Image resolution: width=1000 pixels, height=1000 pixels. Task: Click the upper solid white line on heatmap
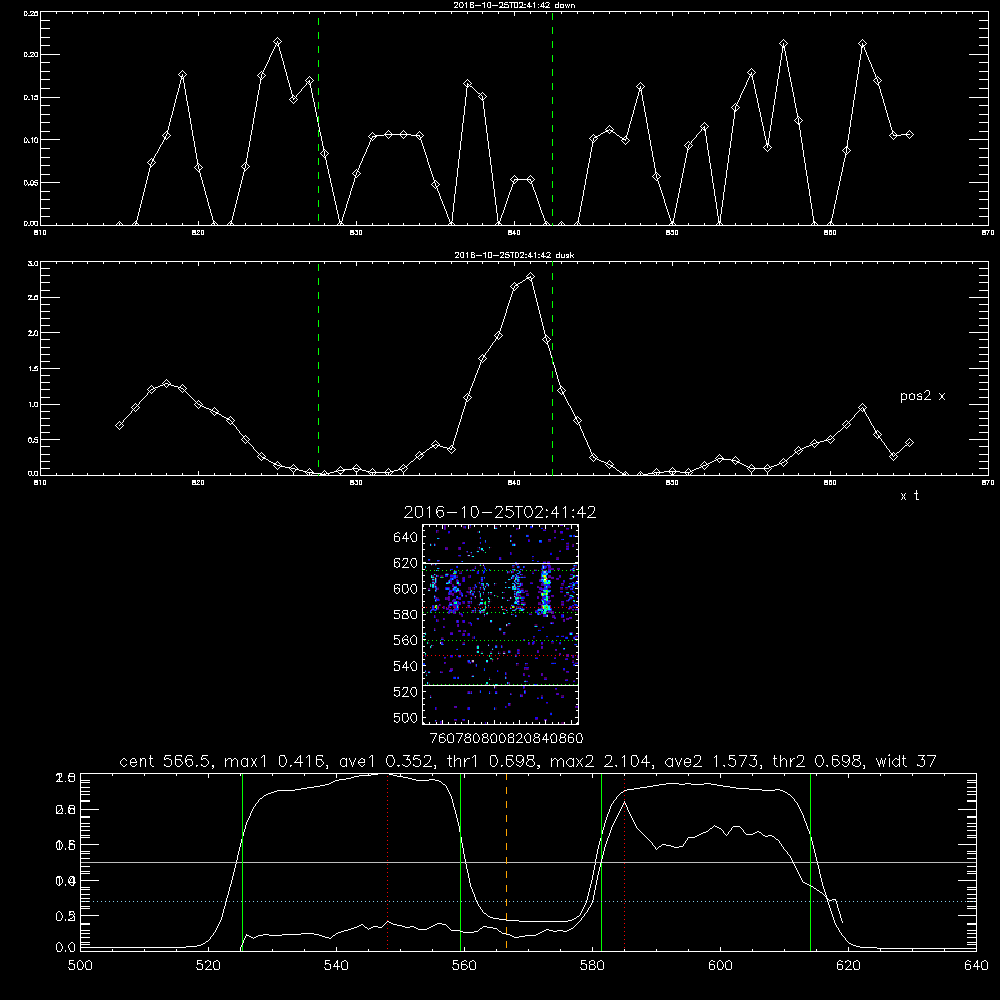click(500, 563)
